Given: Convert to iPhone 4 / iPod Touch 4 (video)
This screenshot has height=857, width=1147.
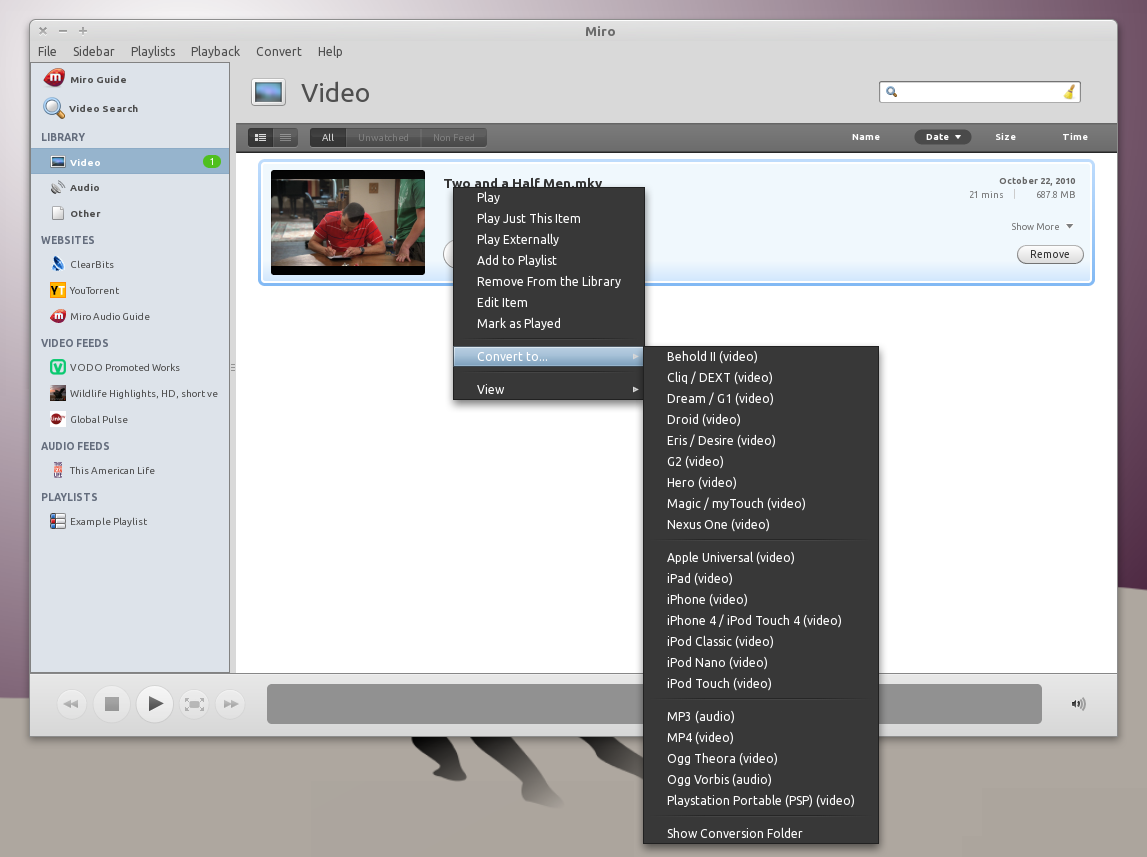Looking at the screenshot, I should [x=761, y=620].
